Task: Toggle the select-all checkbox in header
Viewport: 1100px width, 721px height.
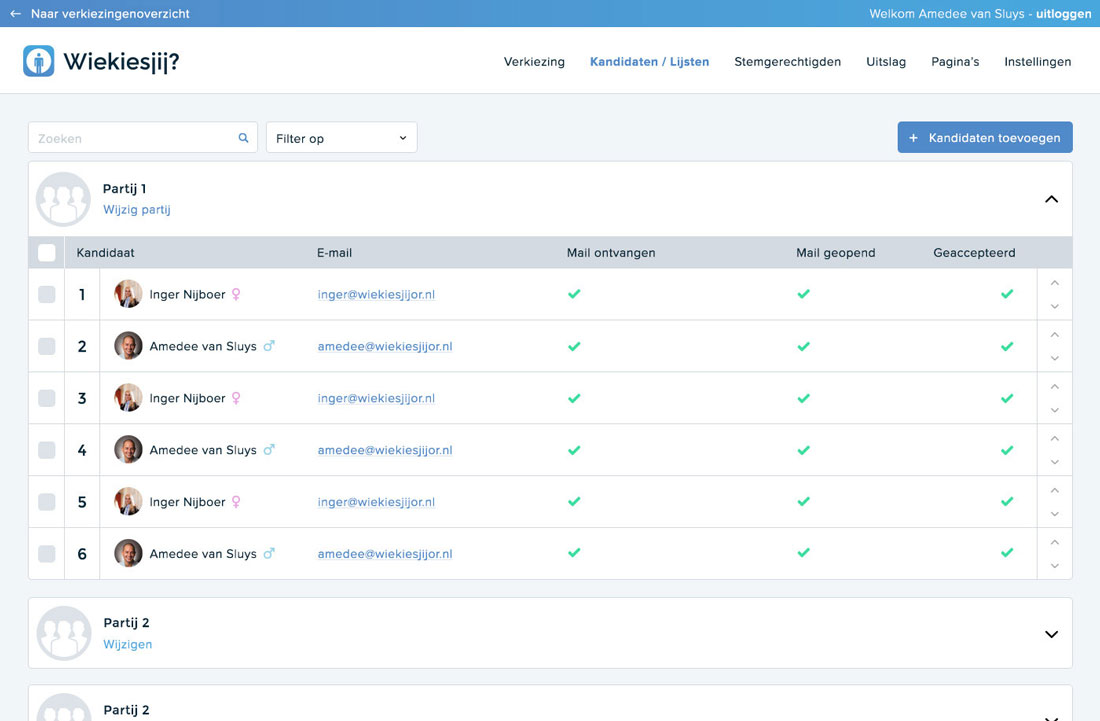Action: 47,253
